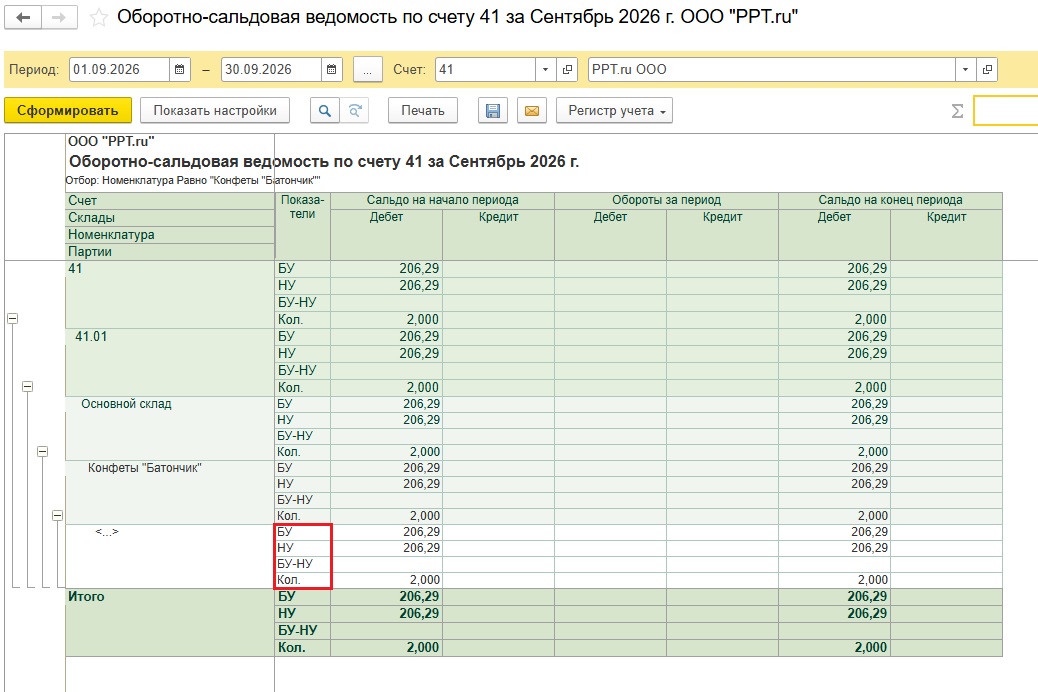Click the Итого total row label

(x=86, y=596)
